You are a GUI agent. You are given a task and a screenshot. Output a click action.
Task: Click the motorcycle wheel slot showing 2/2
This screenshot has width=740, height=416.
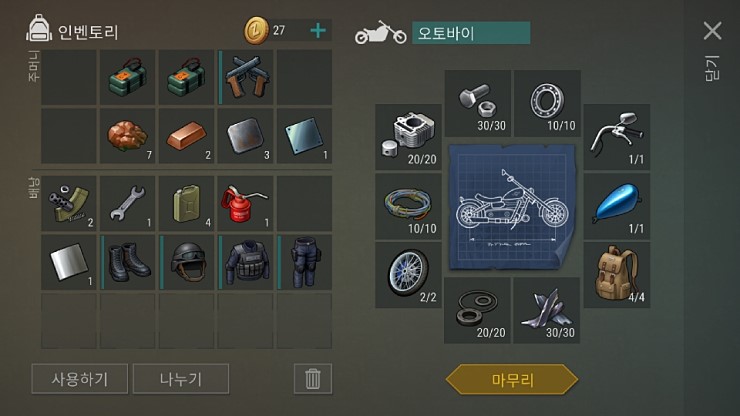tap(408, 275)
